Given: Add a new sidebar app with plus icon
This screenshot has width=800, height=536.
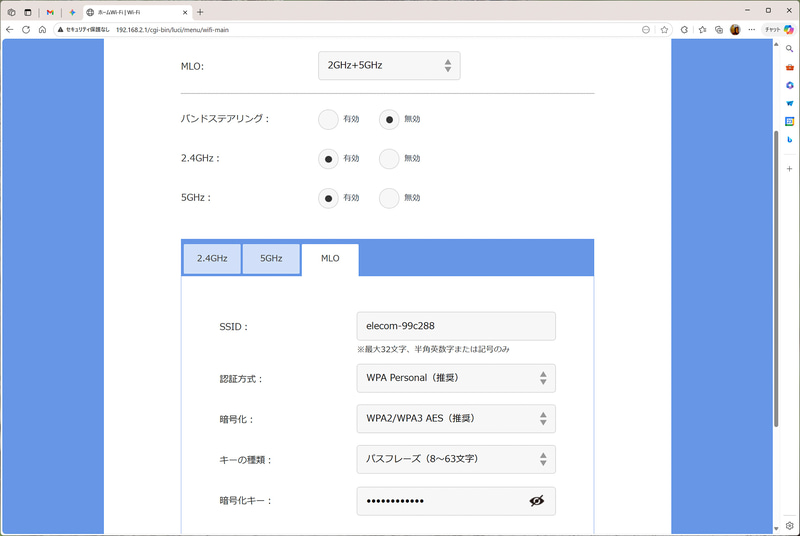Looking at the screenshot, I should coord(789,168).
